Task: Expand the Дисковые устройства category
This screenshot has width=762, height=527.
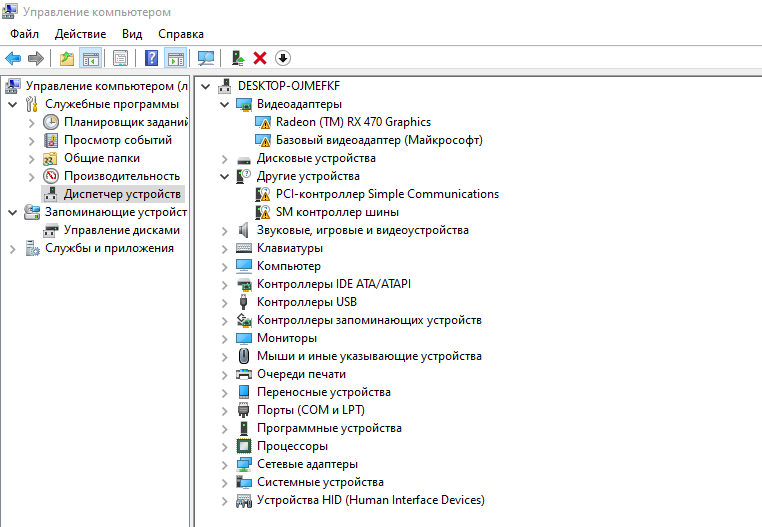Action: point(224,159)
